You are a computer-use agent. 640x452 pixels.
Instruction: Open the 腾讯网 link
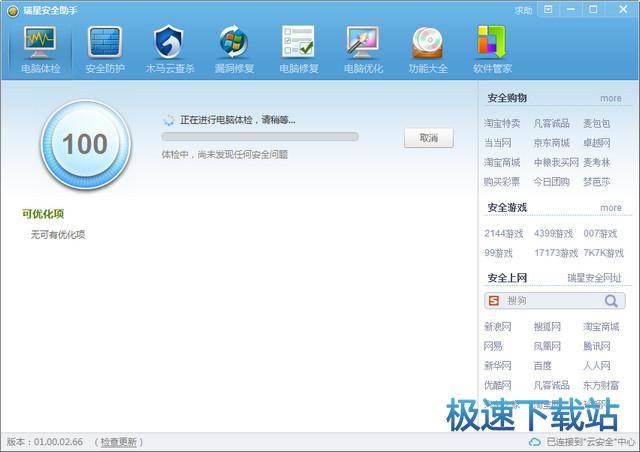point(597,346)
